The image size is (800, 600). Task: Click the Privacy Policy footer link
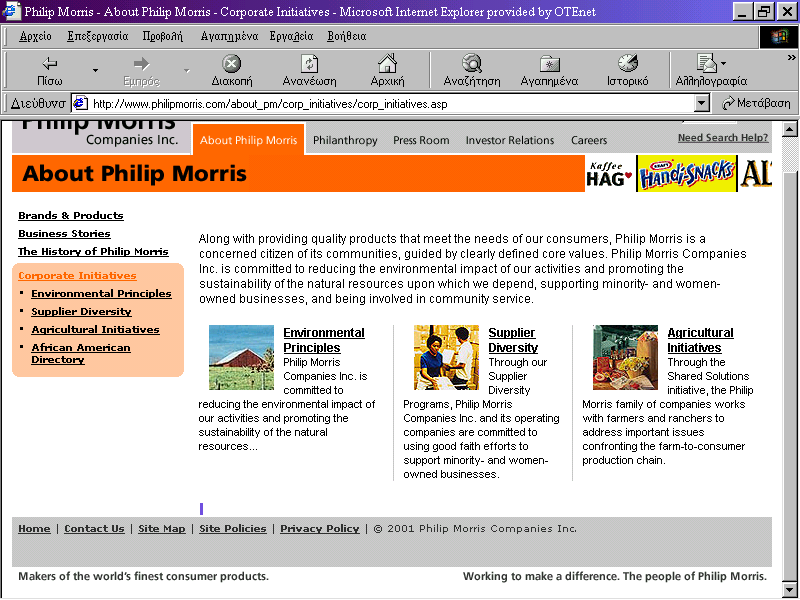(x=320, y=529)
